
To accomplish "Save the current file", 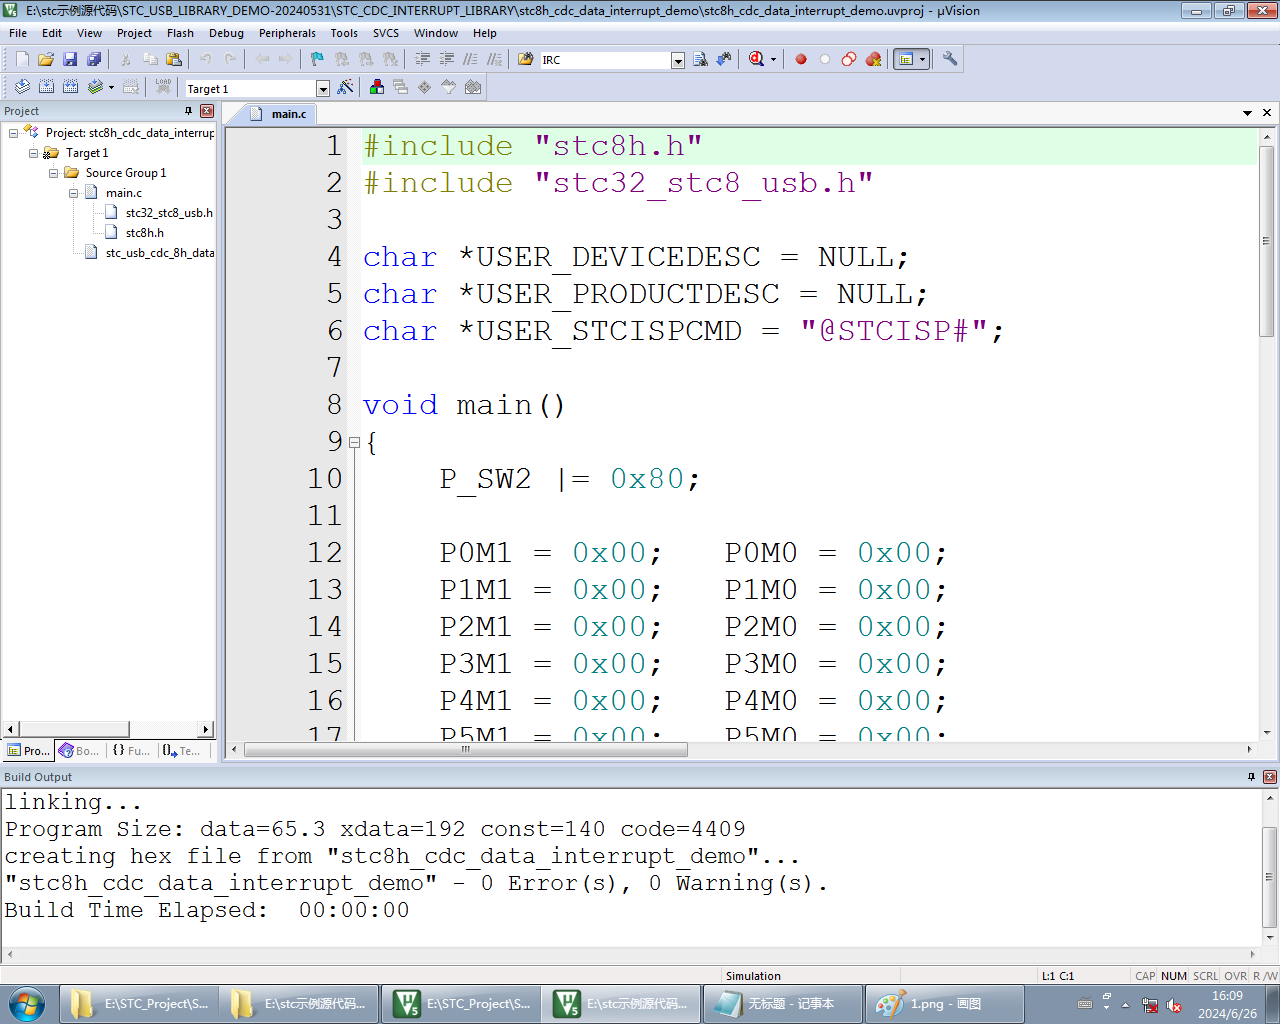I will point(70,60).
